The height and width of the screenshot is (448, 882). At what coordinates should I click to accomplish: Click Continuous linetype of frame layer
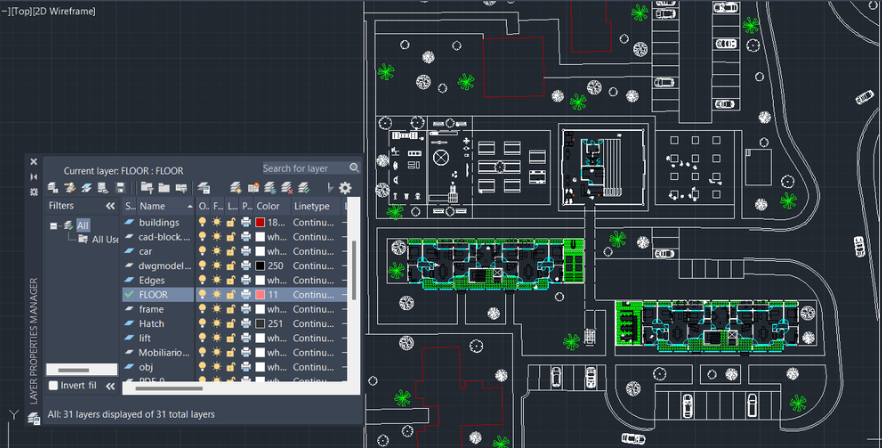313,309
